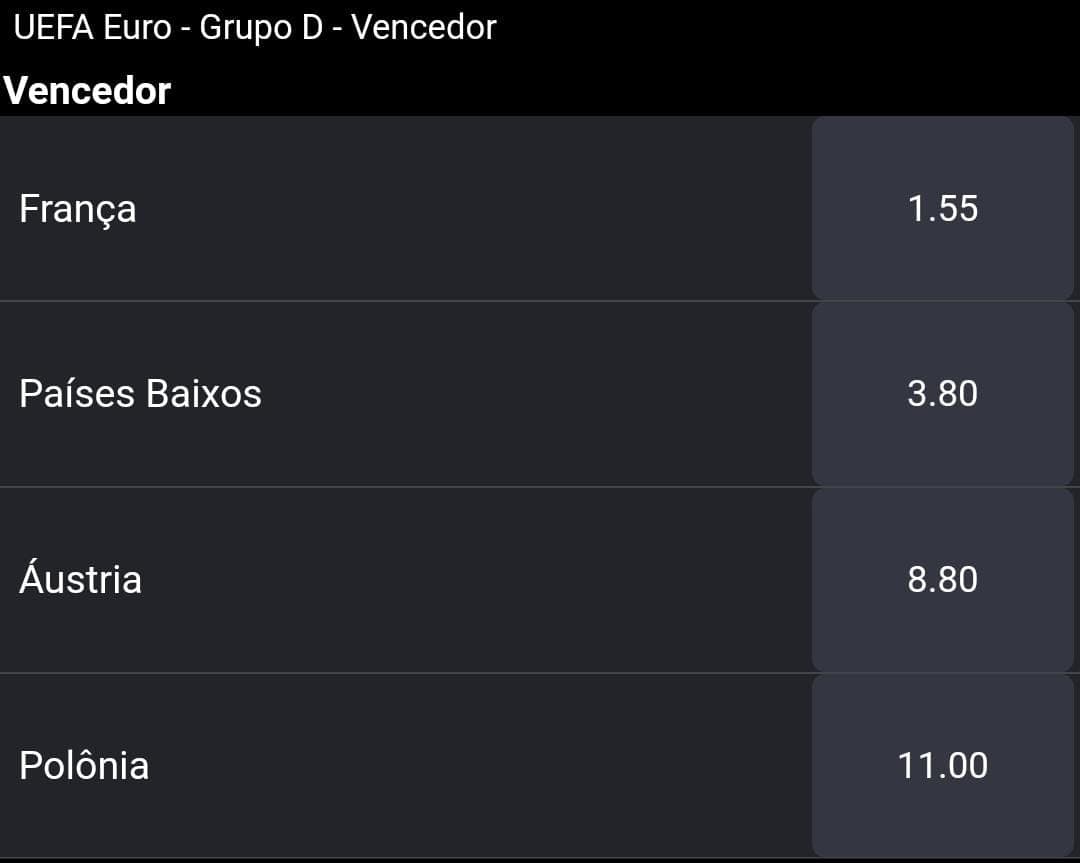Select Polônia odds 11.00
This screenshot has width=1080, height=863.
click(x=942, y=766)
